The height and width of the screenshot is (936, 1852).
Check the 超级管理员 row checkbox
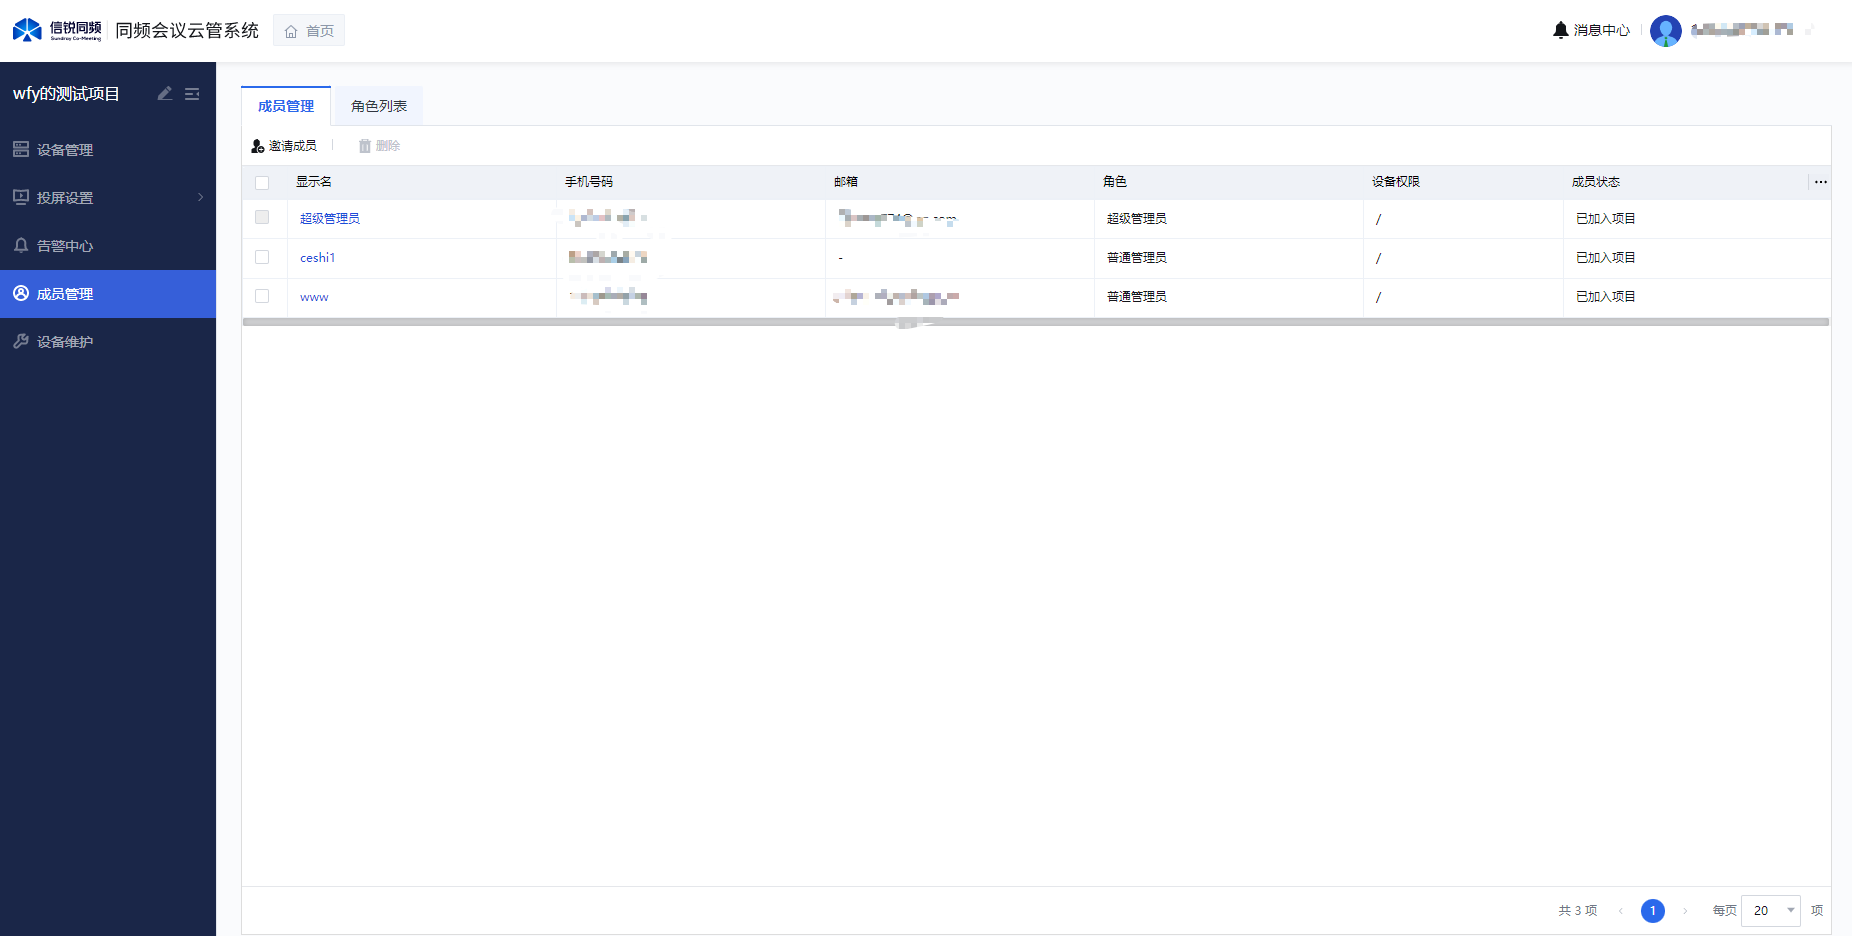(262, 217)
